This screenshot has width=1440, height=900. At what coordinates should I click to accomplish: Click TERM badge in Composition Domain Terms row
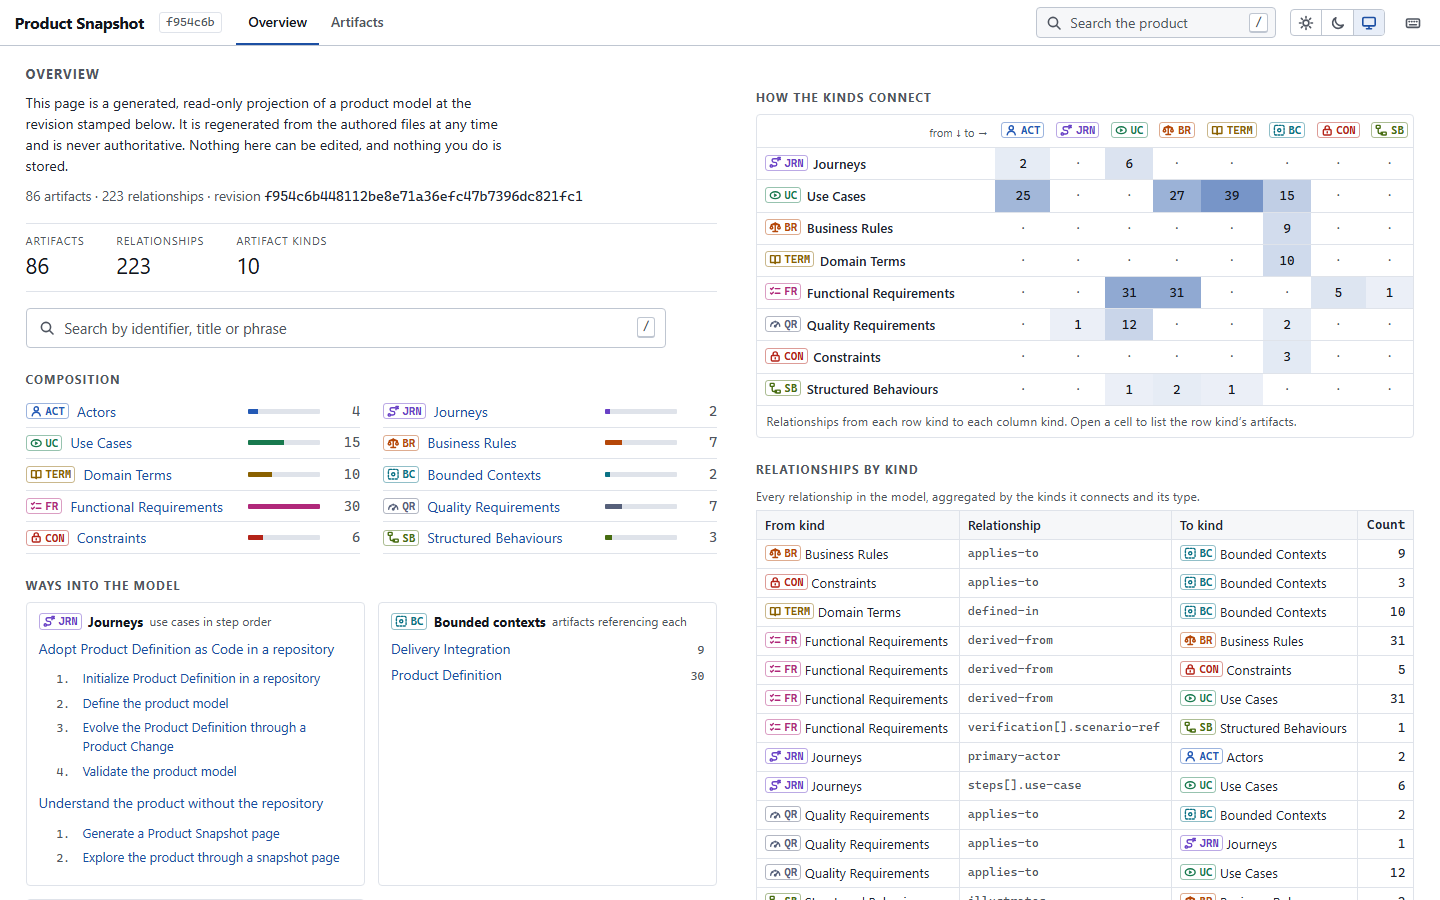tap(51, 474)
